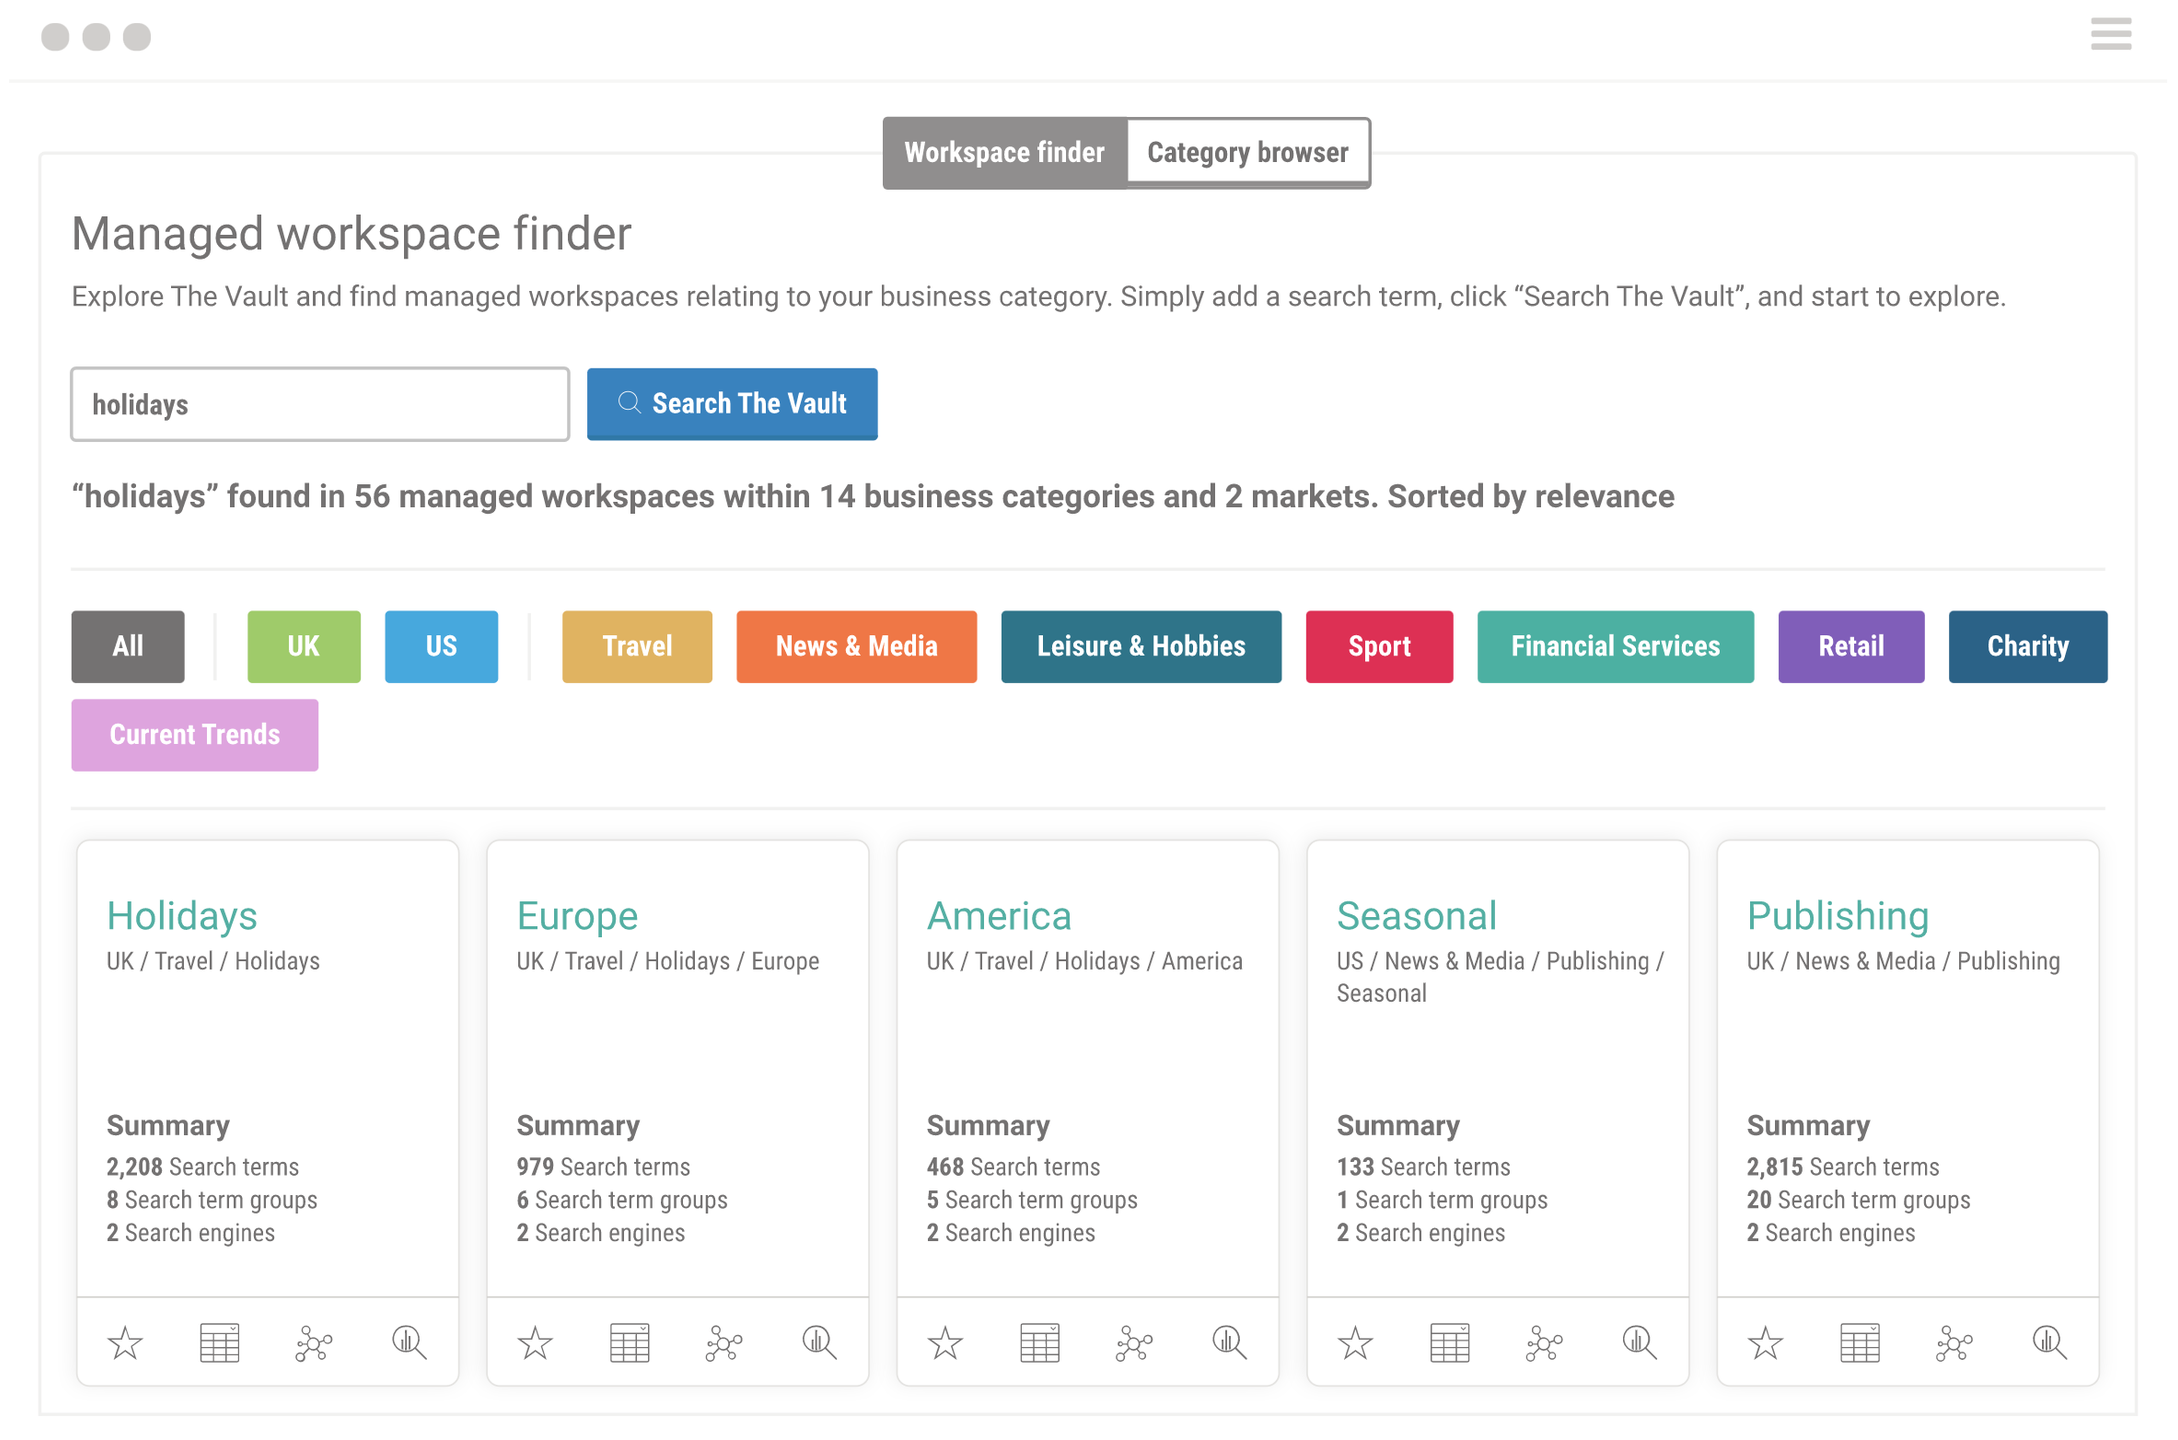
Task: Filter results by Financial Services
Action: pyautogui.click(x=1615, y=646)
